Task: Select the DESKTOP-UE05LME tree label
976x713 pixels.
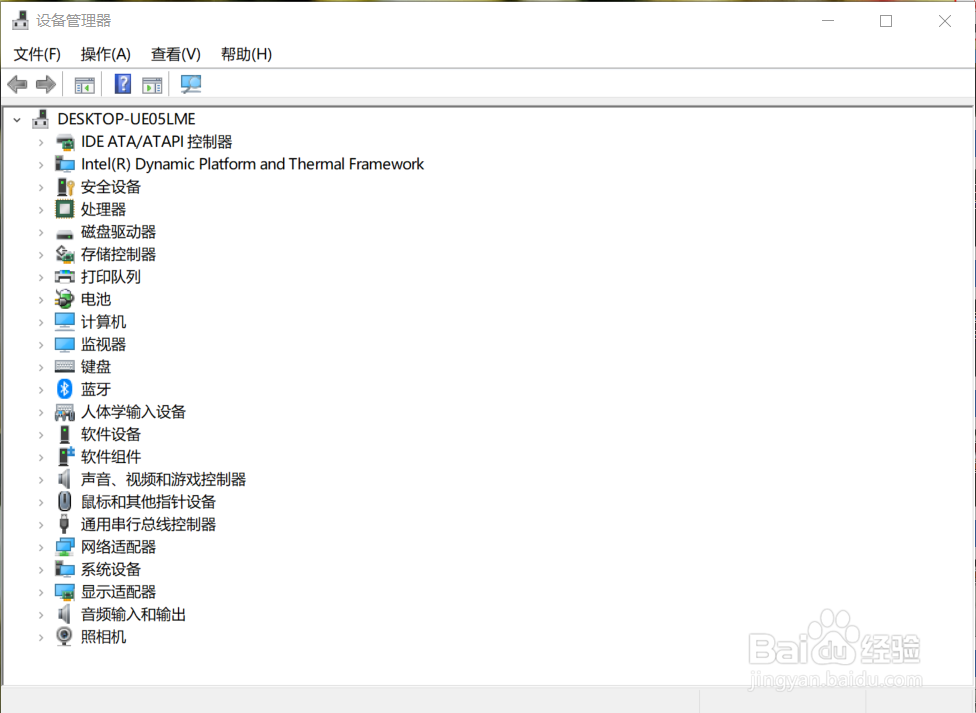Action: point(126,119)
